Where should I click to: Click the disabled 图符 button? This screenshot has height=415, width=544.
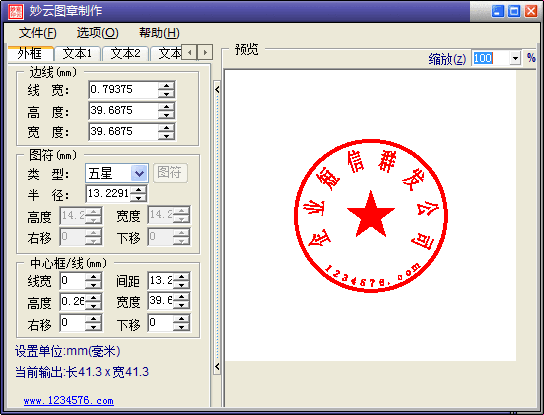coord(170,172)
